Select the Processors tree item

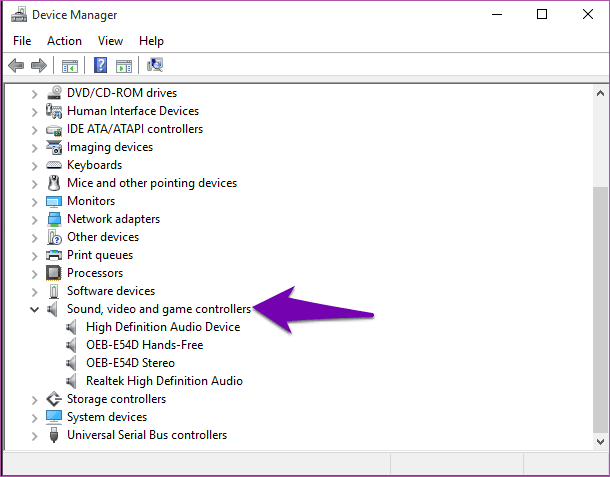95,273
